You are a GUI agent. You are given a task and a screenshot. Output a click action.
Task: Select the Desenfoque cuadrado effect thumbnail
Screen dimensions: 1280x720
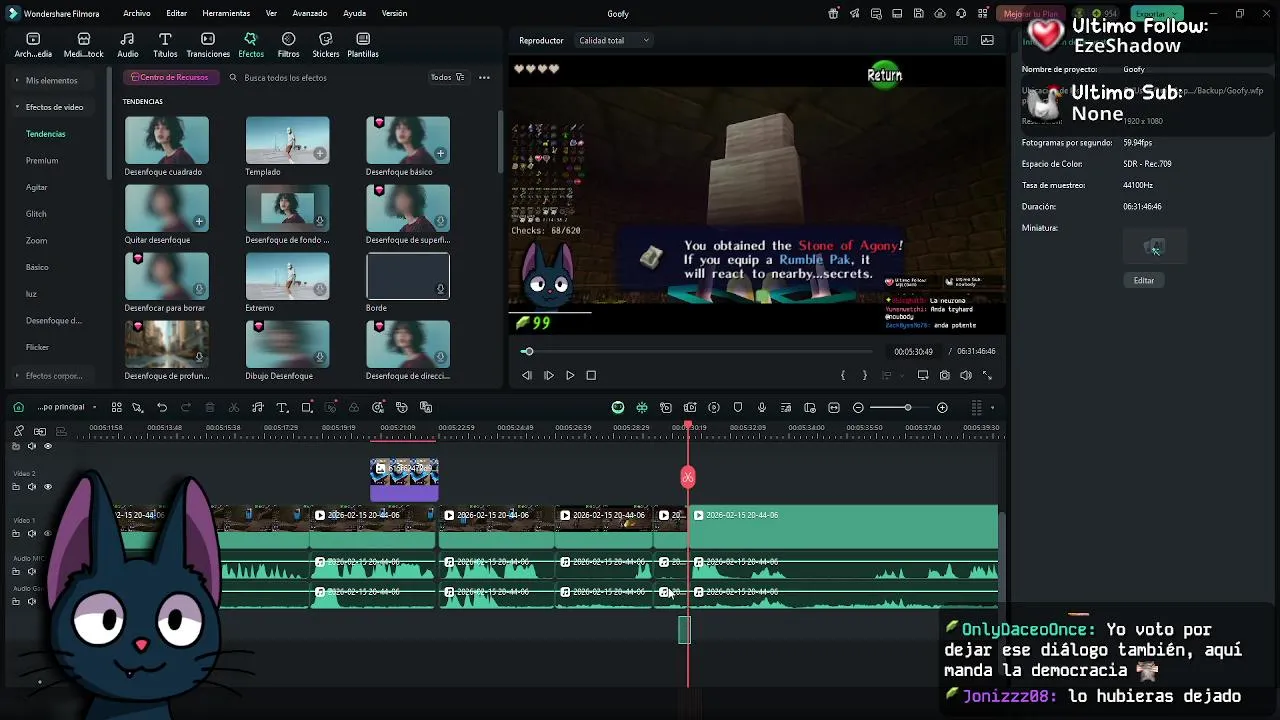167,140
